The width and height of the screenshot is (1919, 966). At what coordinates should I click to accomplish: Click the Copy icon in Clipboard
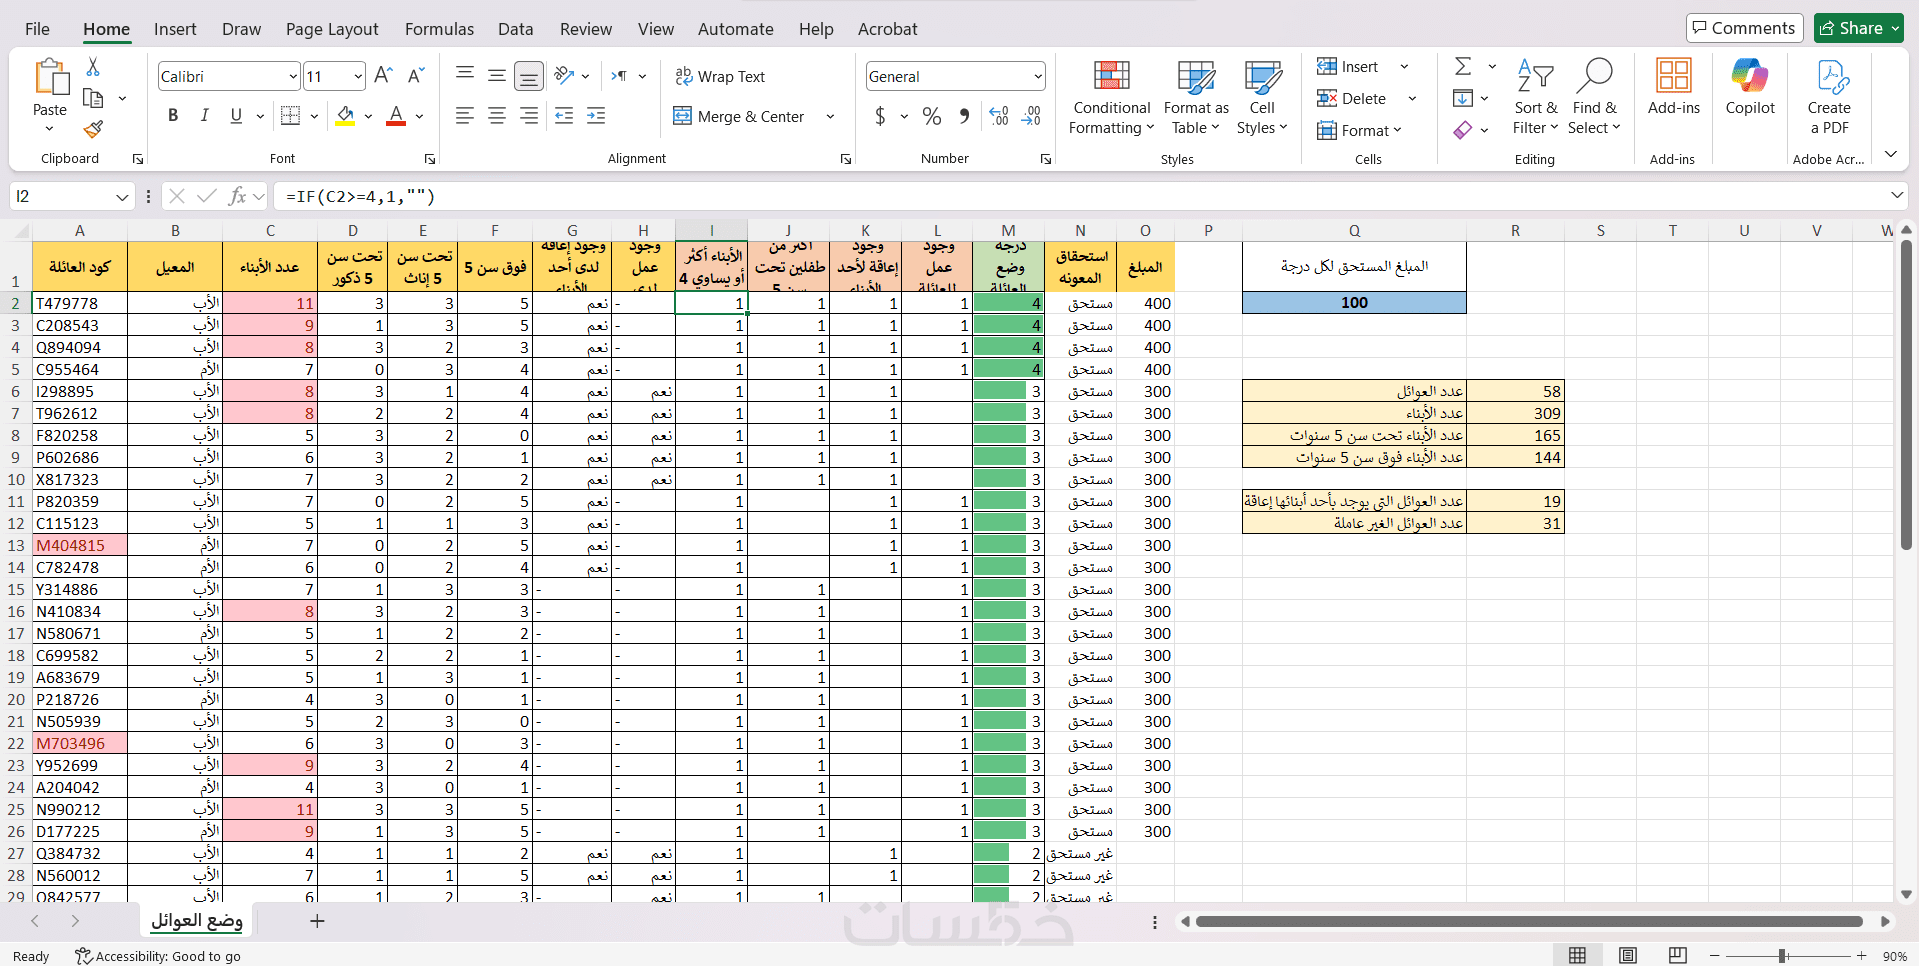click(93, 98)
